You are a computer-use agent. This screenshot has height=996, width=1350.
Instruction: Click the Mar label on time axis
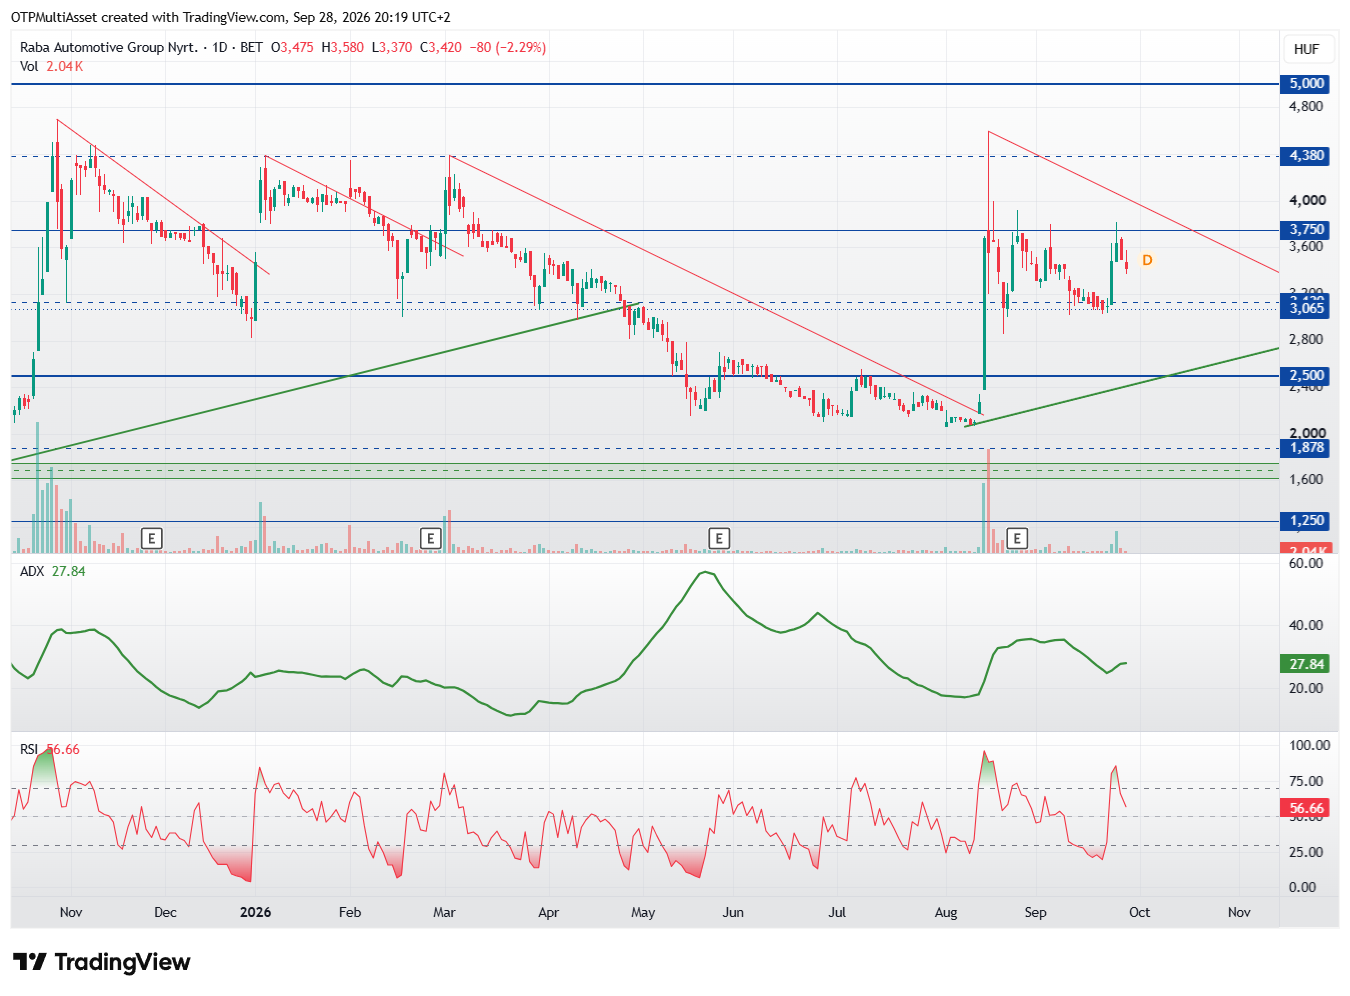[x=444, y=912]
